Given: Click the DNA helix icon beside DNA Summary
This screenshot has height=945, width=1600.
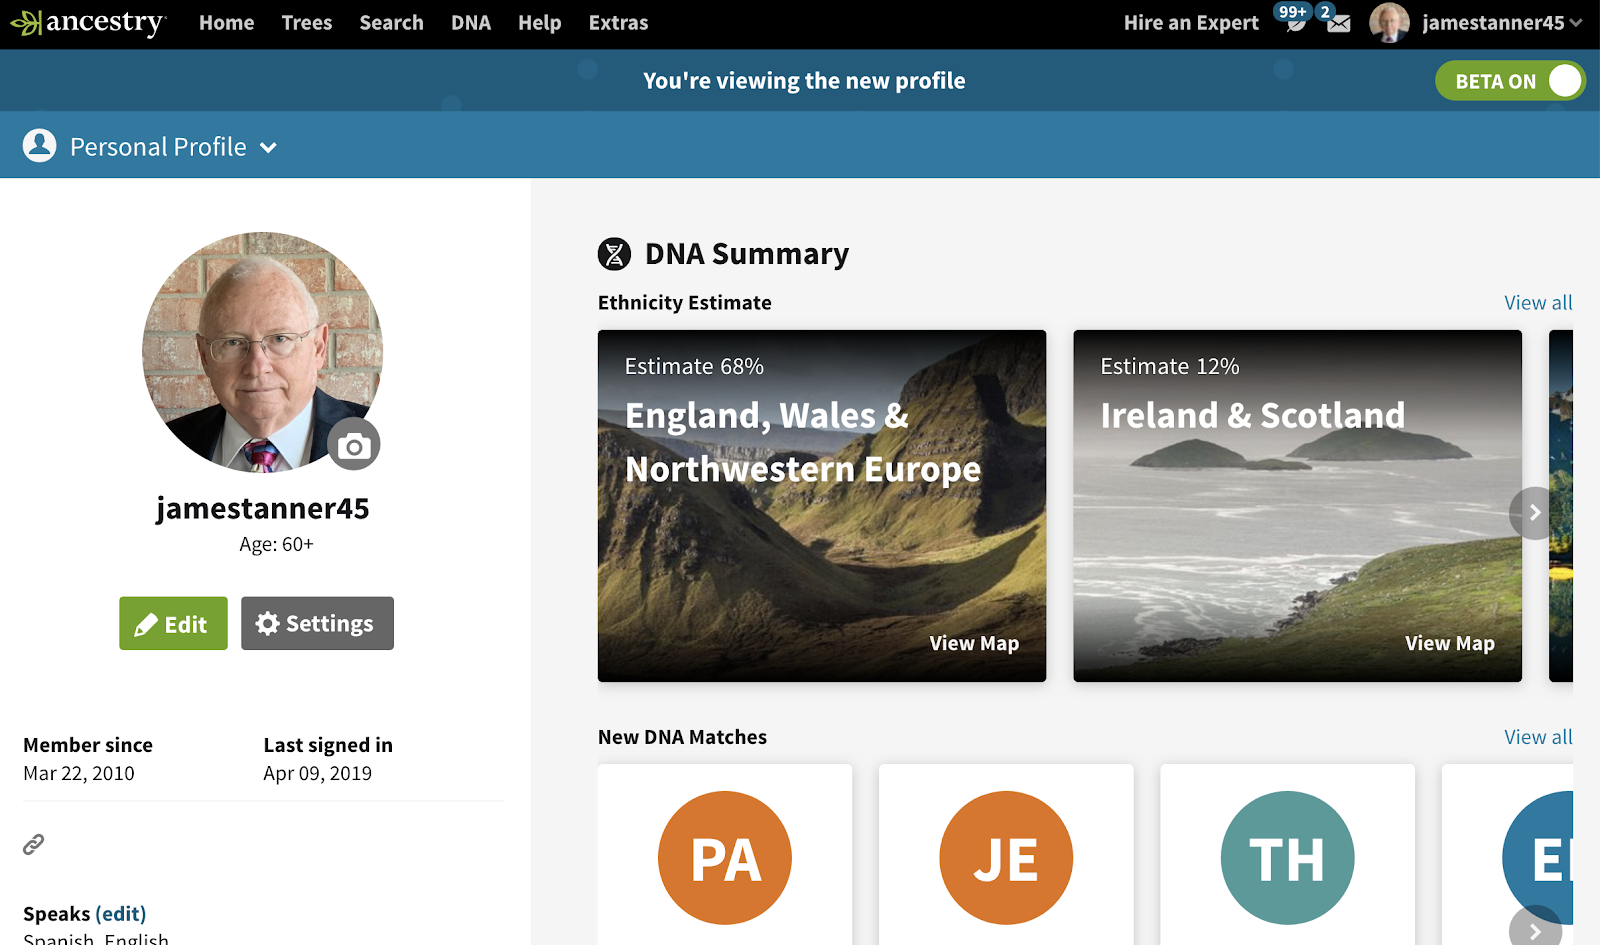Looking at the screenshot, I should point(613,253).
